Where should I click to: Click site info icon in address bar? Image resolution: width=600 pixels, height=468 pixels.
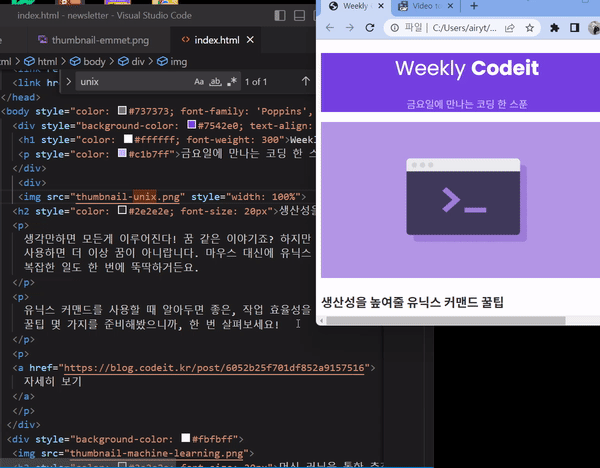pos(395,28)
